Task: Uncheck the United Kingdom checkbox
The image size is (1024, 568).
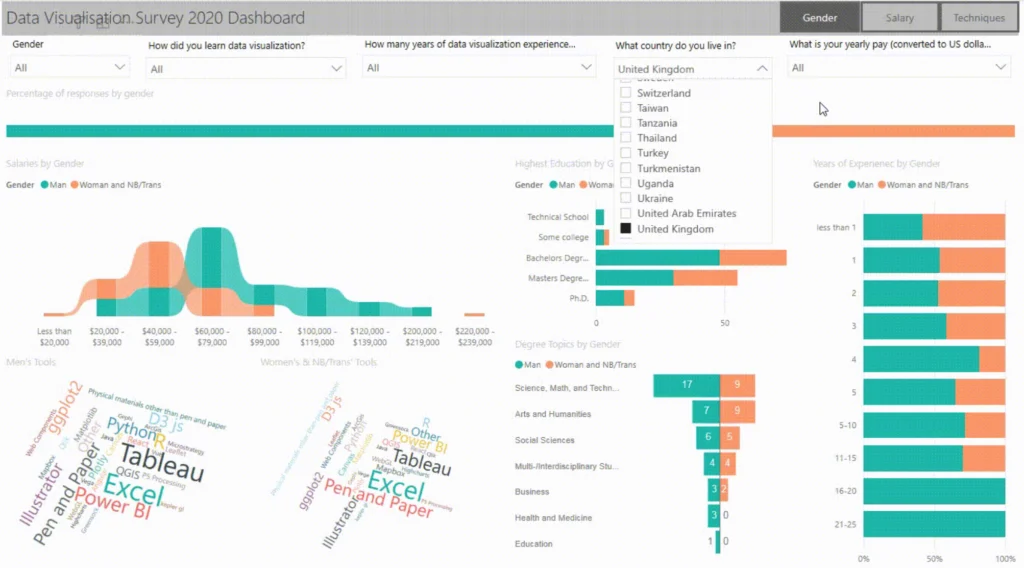Action: click(626, 229)
